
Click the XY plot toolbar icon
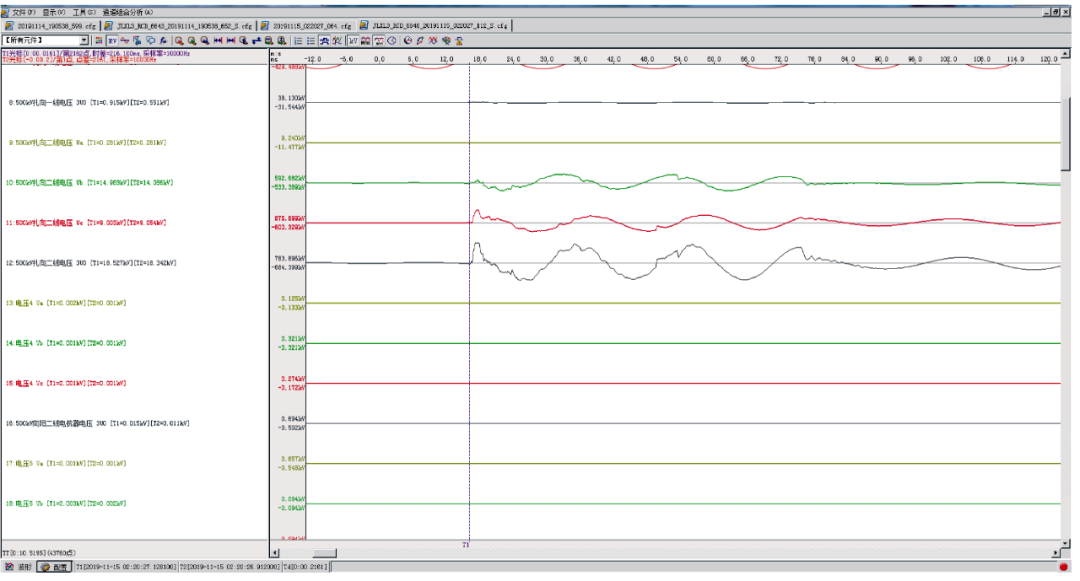pyautogui.click(x=112, y=41)
